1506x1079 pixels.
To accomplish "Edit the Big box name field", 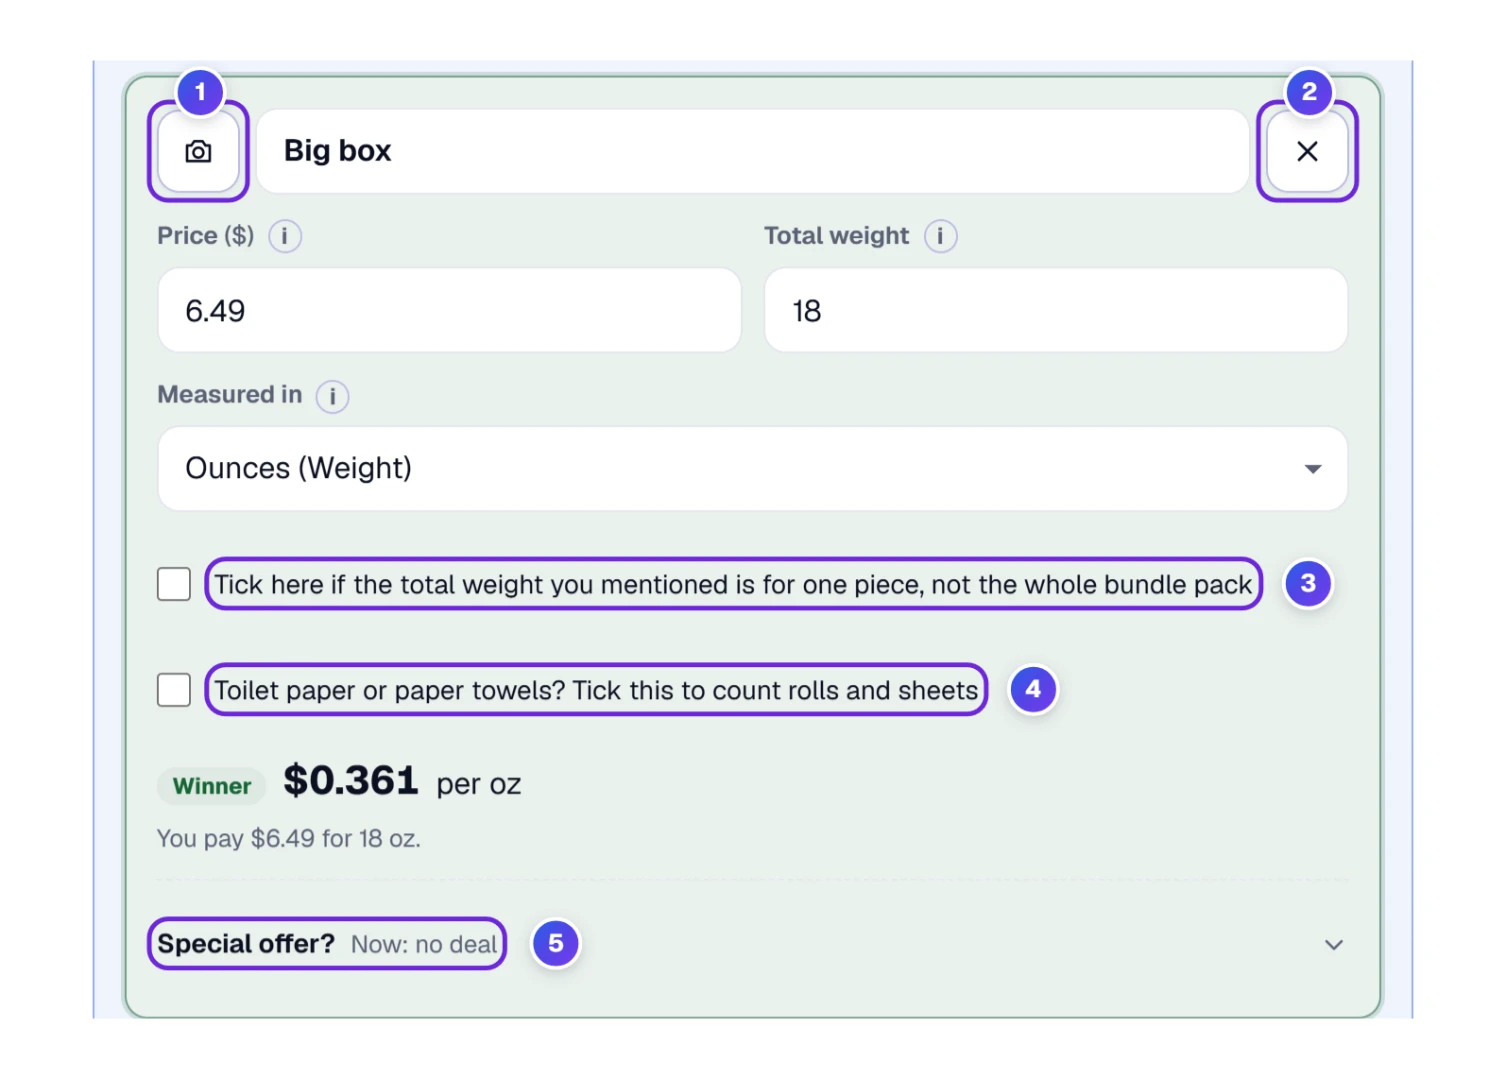I will point(752,151).
